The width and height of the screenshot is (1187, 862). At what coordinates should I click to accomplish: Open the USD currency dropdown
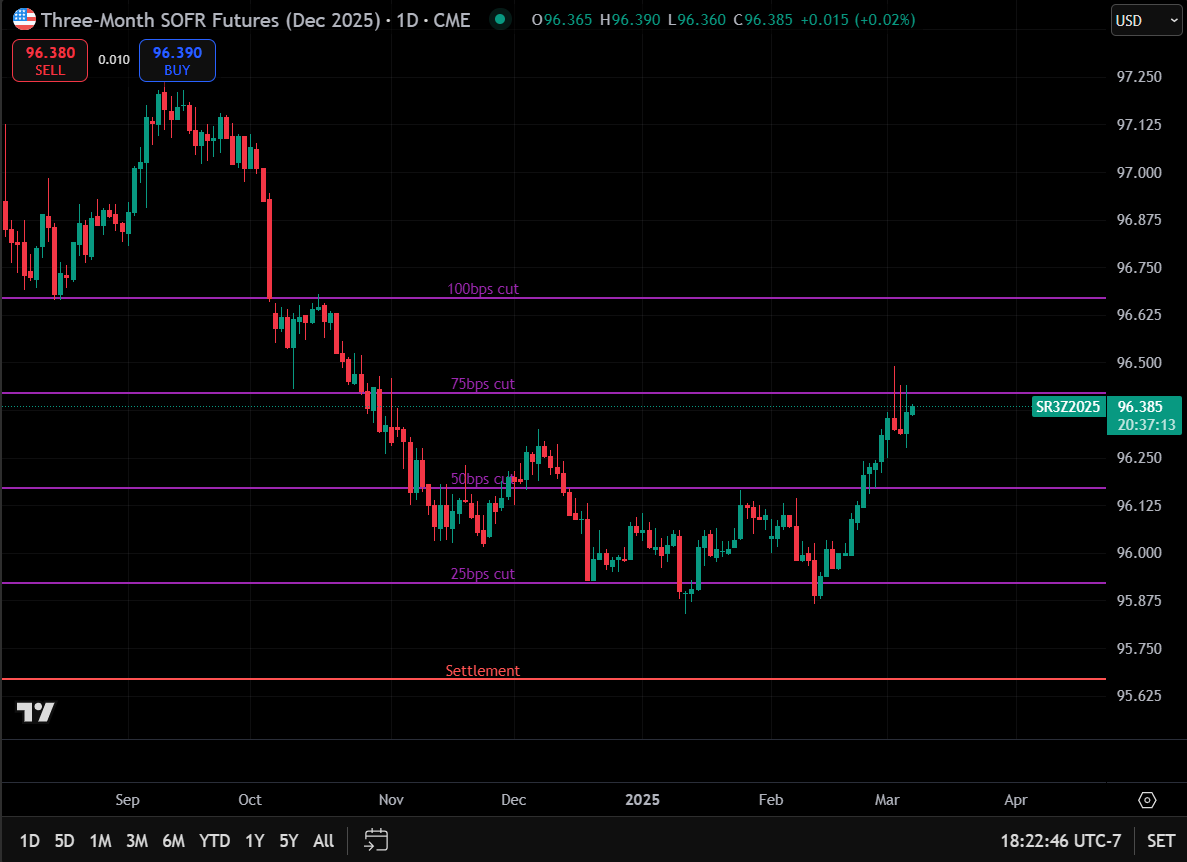point(1145,20)
